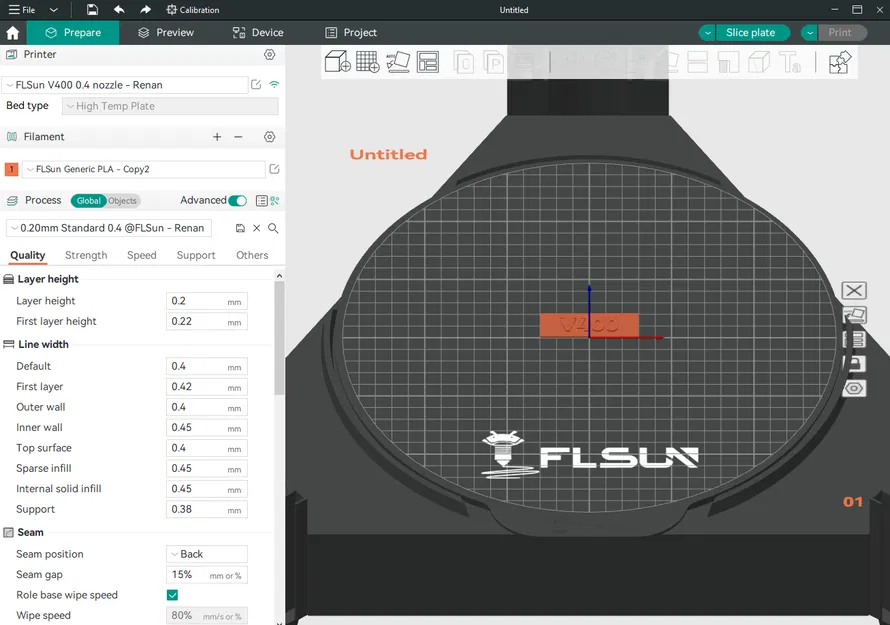Viewport: 890px width, 625px height.
Task: Open the Calibration menu
Action: point(193,10)
